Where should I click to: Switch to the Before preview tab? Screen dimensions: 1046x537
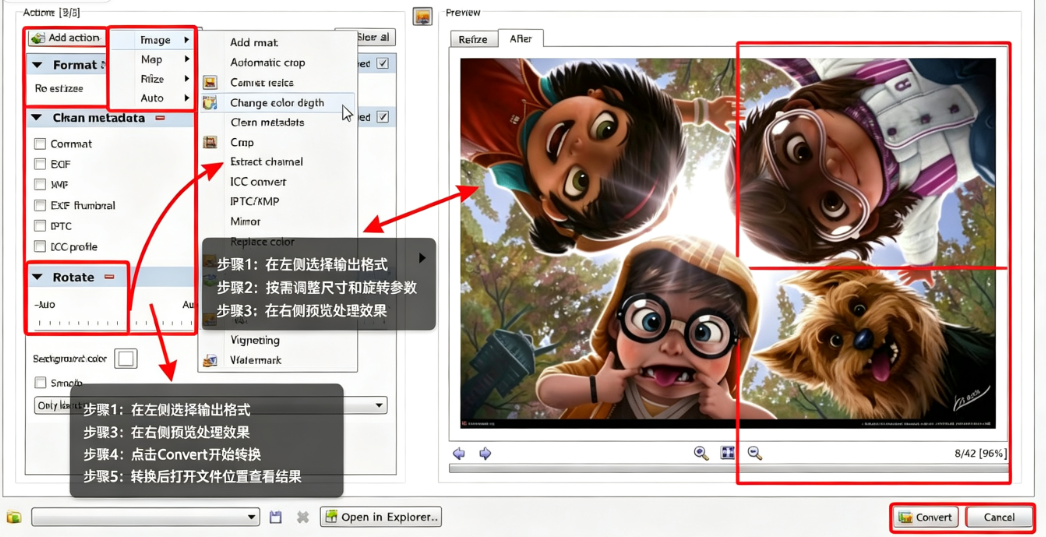click(473, 39)
